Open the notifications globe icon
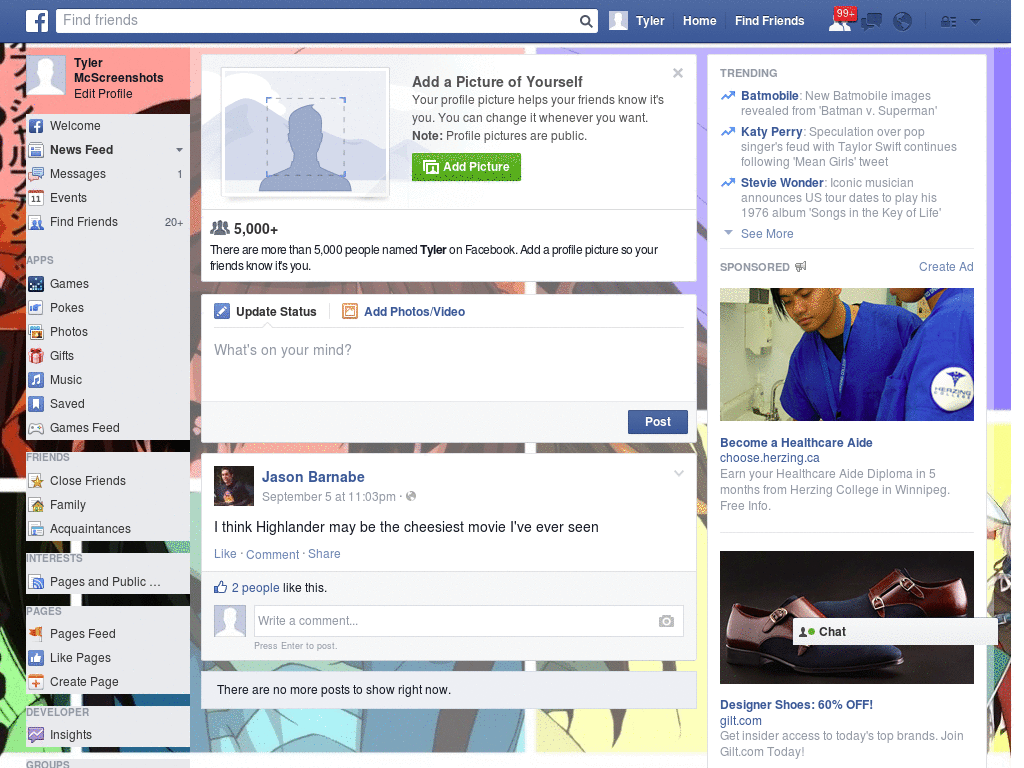 pos(903,22)
